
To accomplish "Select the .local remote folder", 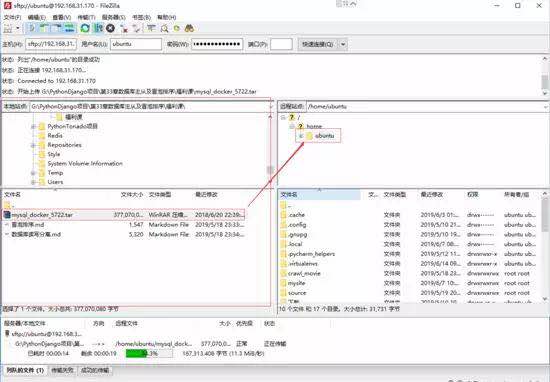I will [295, 244].
